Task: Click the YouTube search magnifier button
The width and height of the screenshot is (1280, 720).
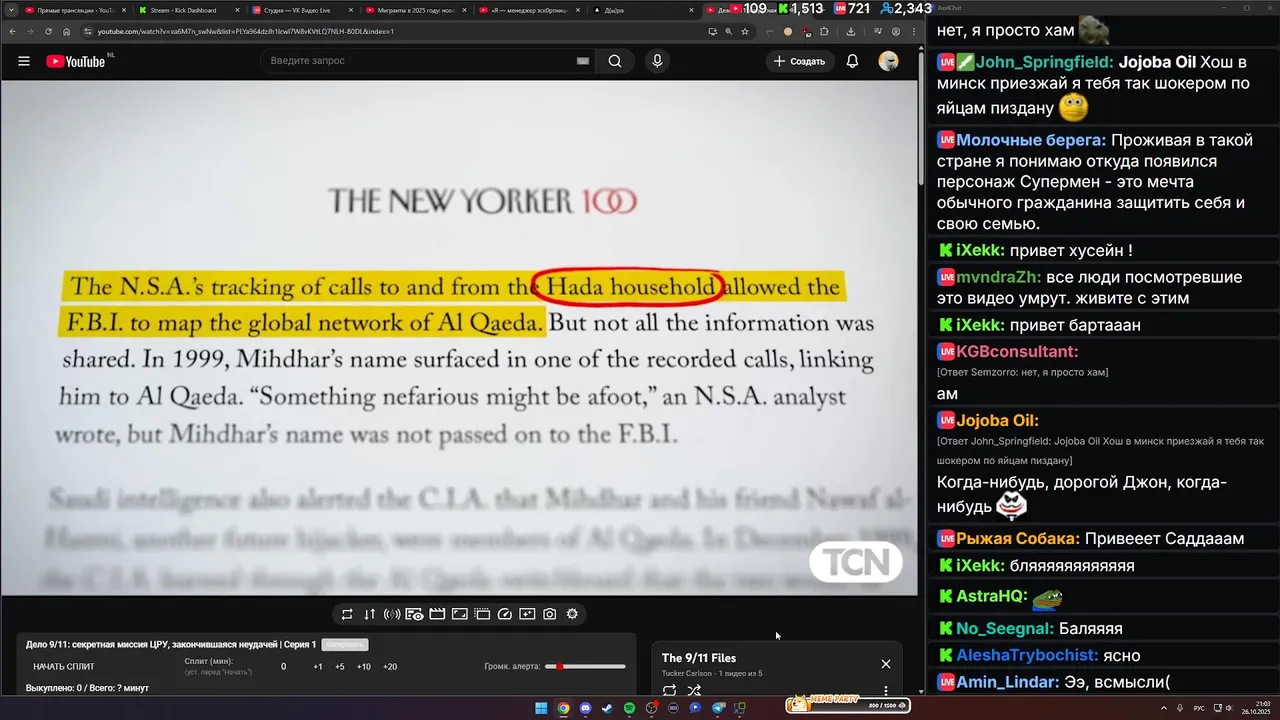Action: point(615,61)
